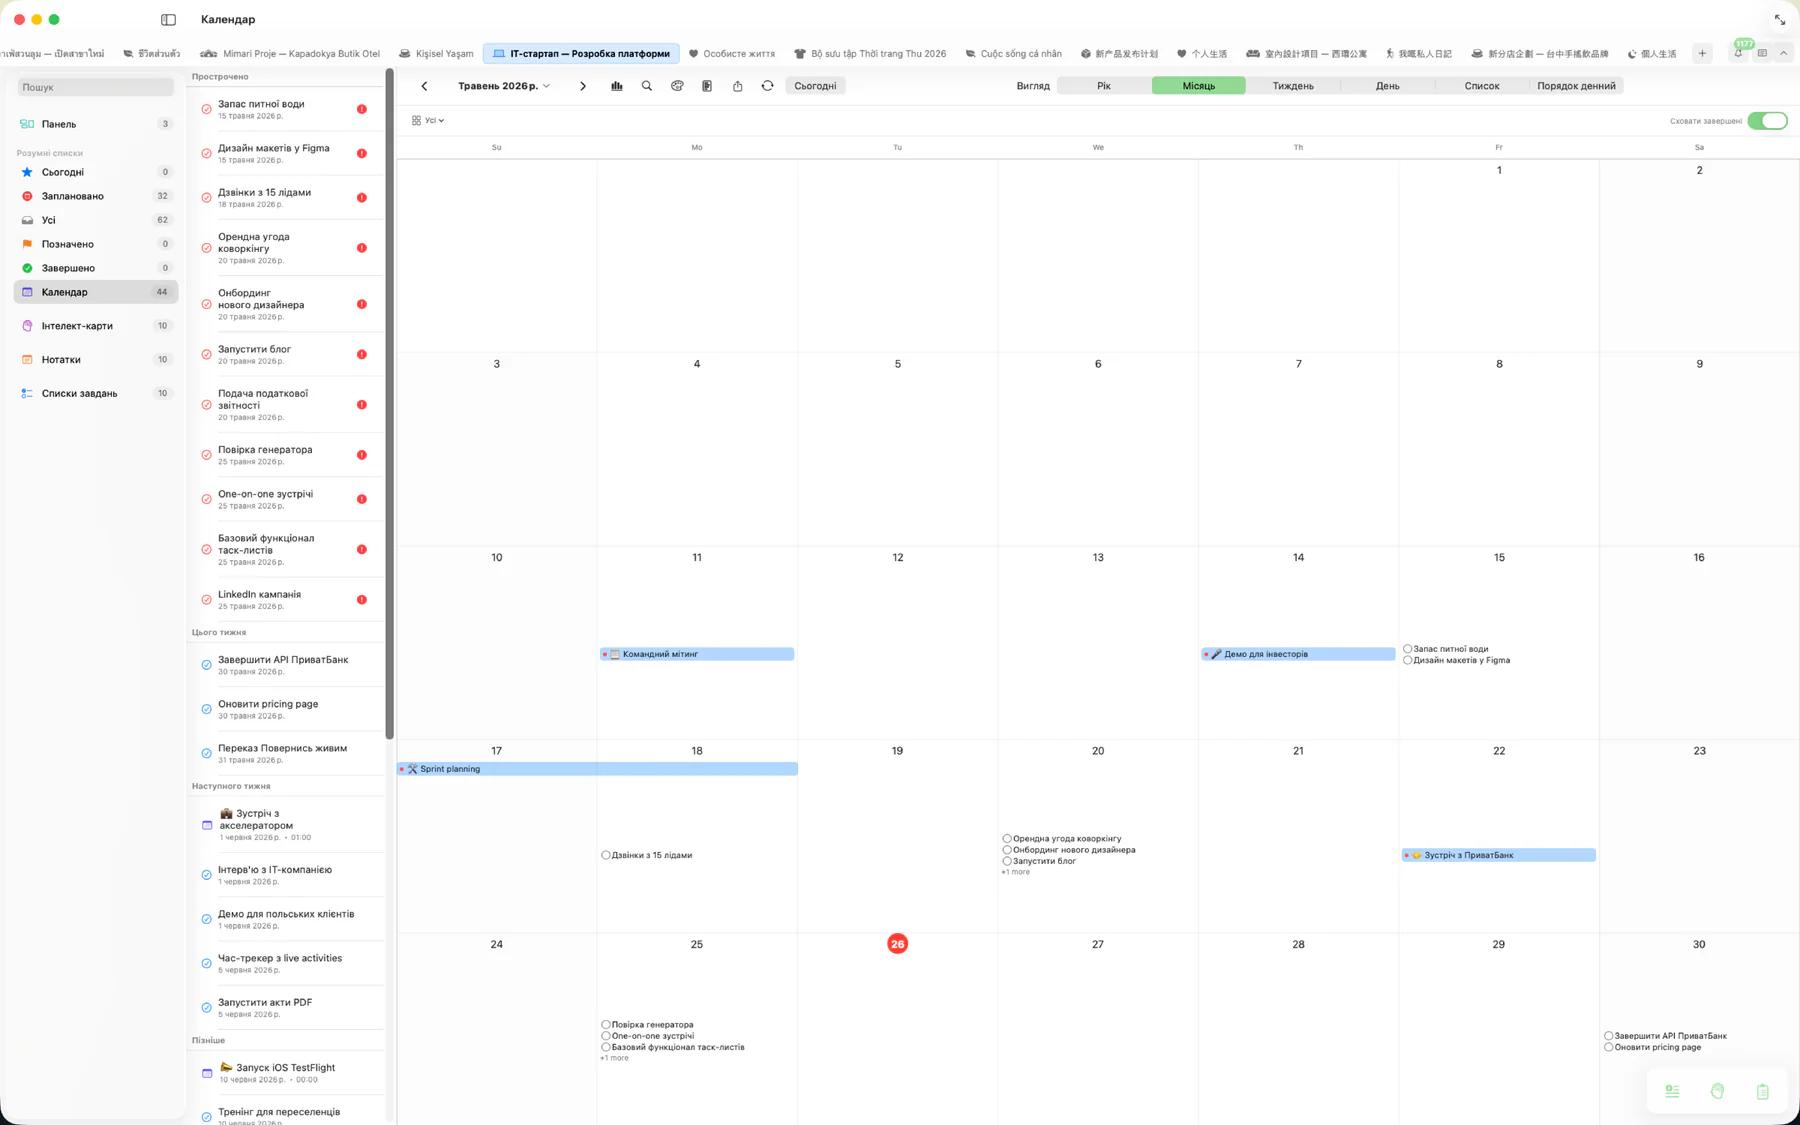Mark Завершити API ПриватБанк done in list
Screen dimensions: 1800x1125
pos(206,665)
